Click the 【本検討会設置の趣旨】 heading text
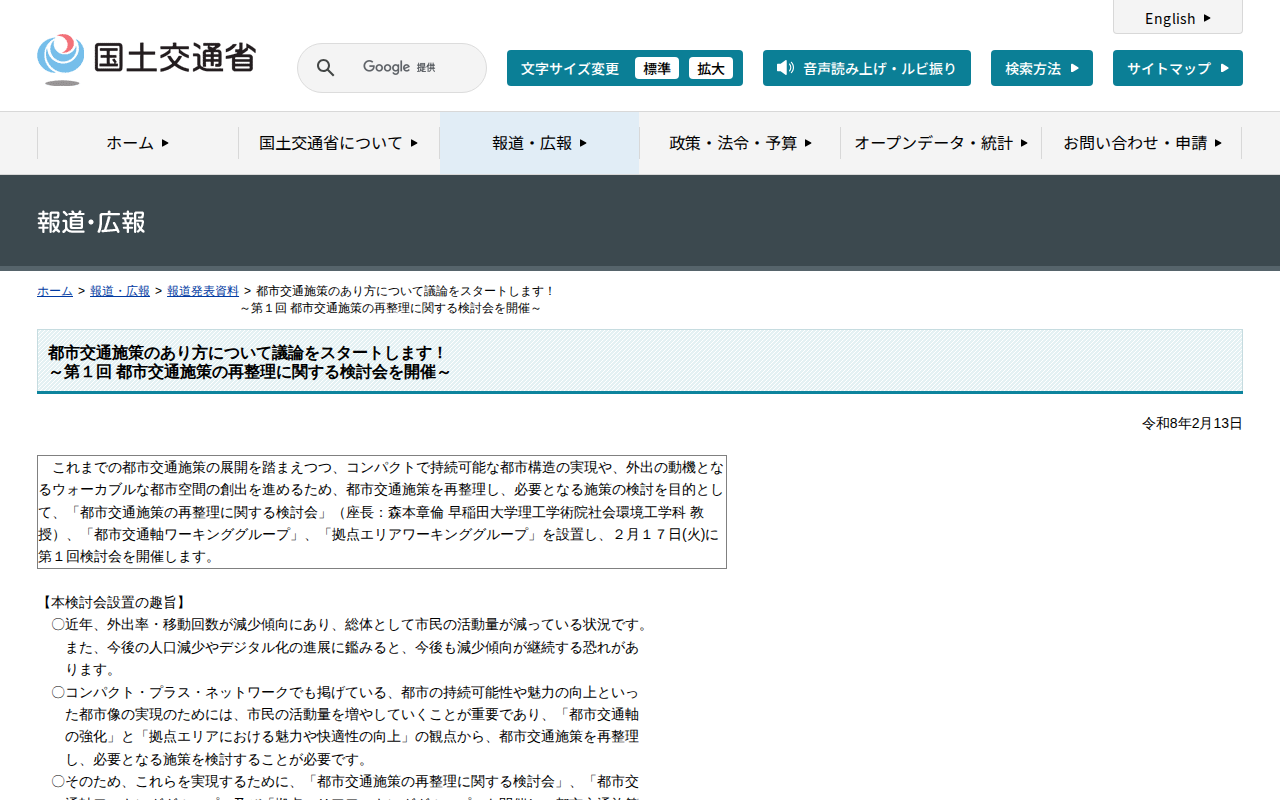 [113, 602]
